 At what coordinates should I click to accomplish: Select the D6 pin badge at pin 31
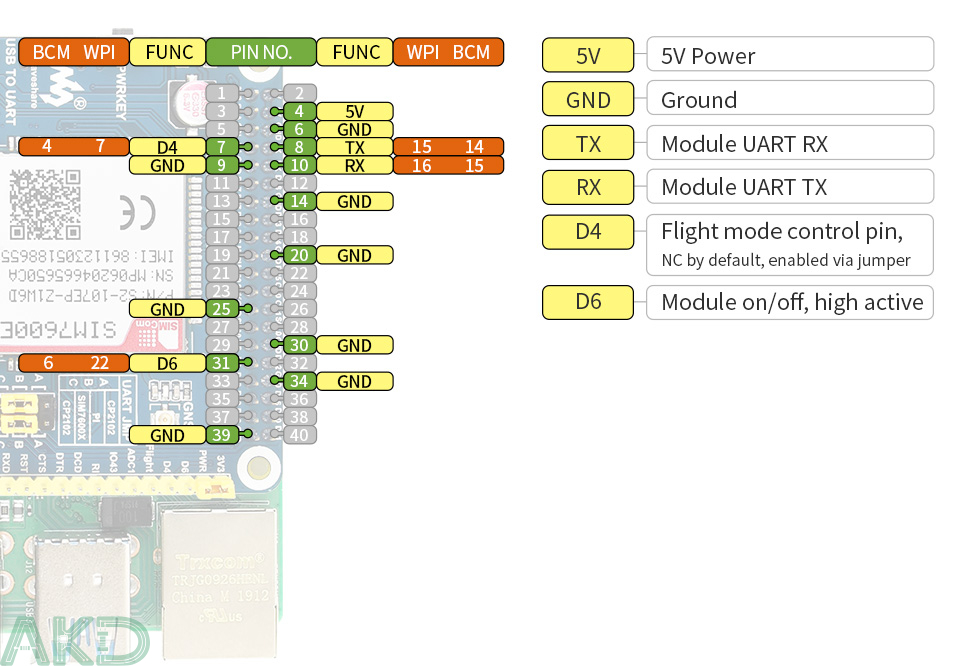click(x=167, y=363)
